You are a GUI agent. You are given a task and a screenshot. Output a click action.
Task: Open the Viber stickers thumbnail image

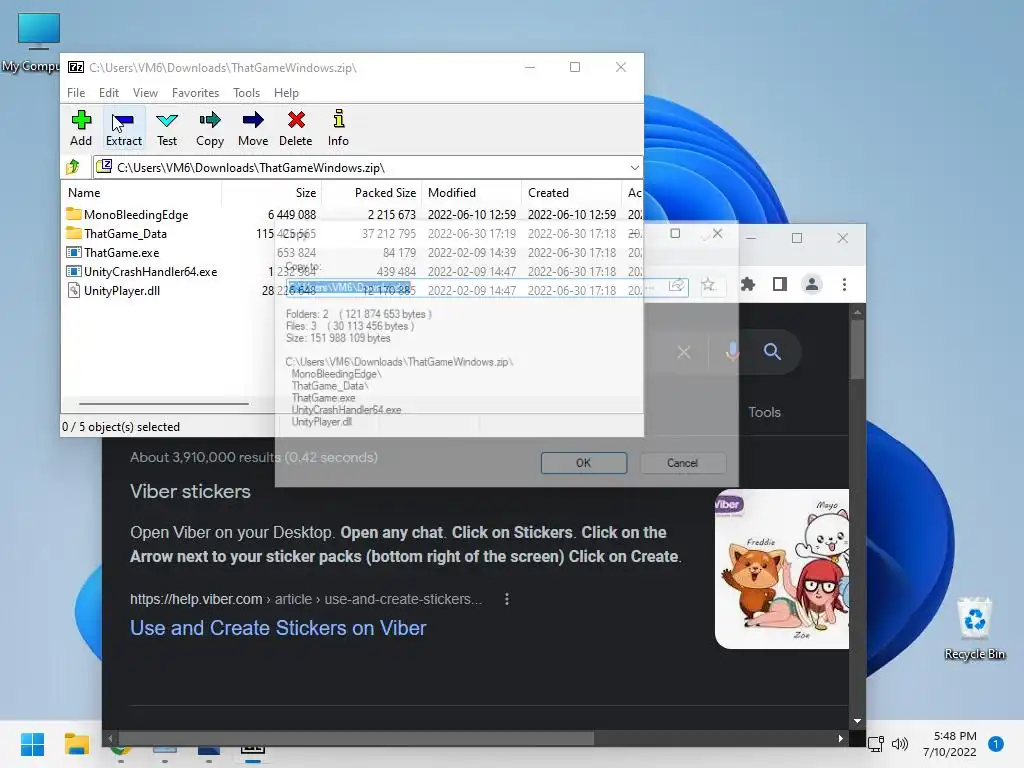(x=782, y=569)
